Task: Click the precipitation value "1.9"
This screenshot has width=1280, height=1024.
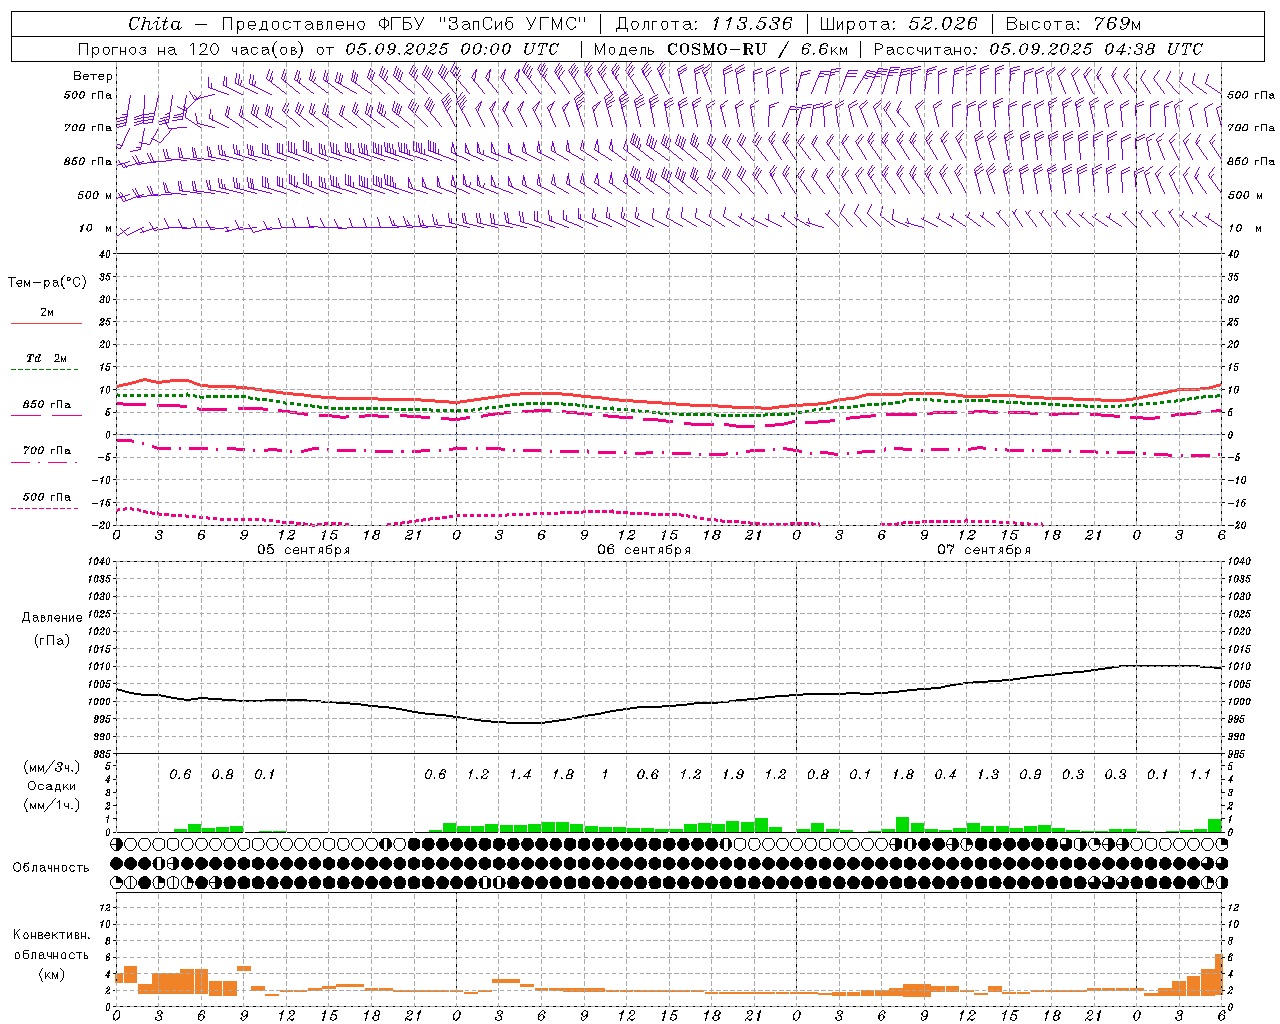Action: tap(733, 775)
